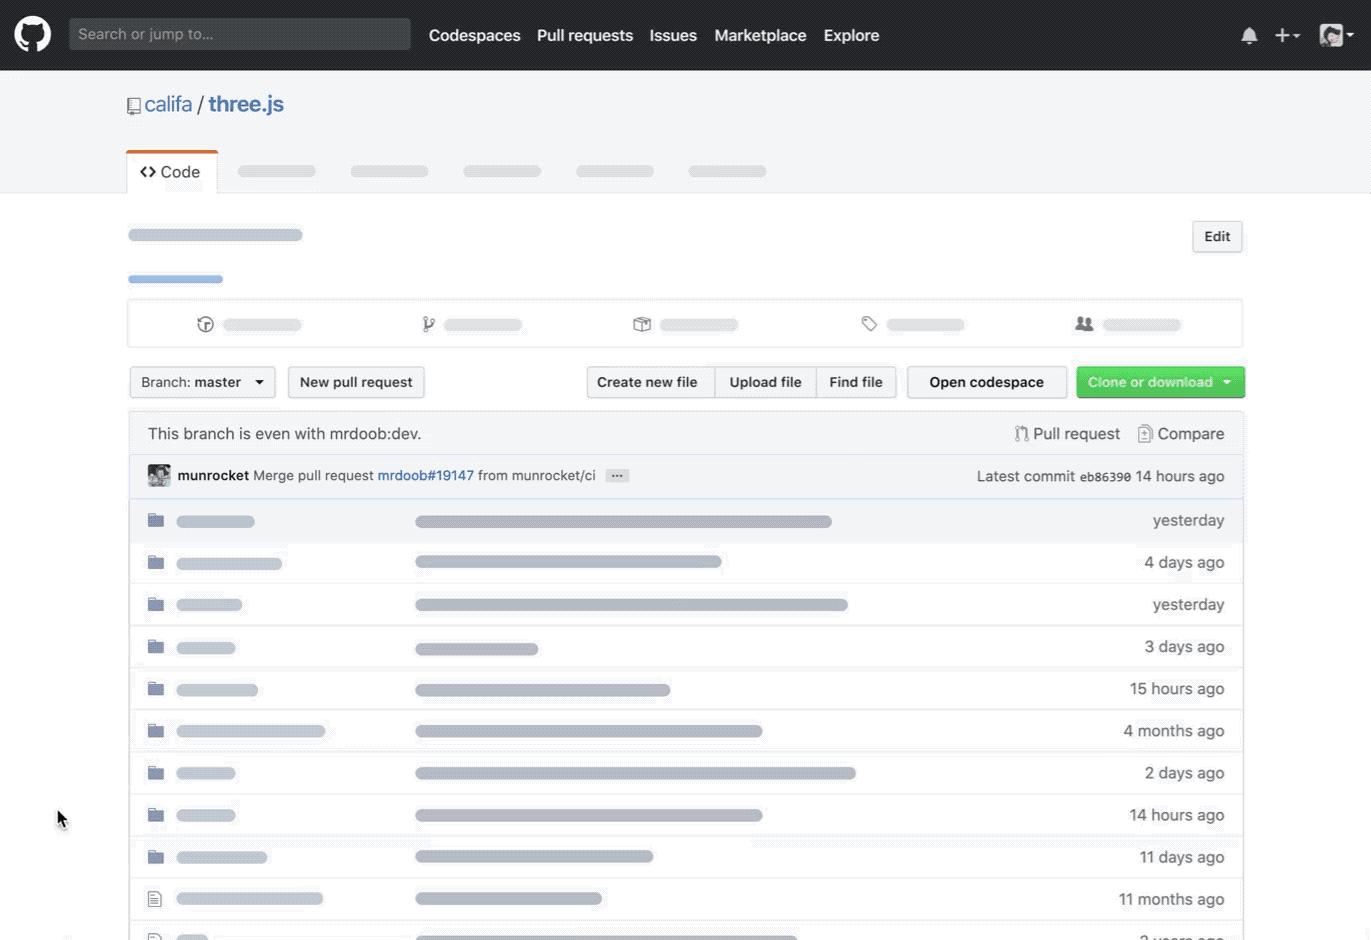Viewport: 1371px width, 940px height.
Task: Click munrocket's avatar in the commit bar
Action: pos(159,475)
